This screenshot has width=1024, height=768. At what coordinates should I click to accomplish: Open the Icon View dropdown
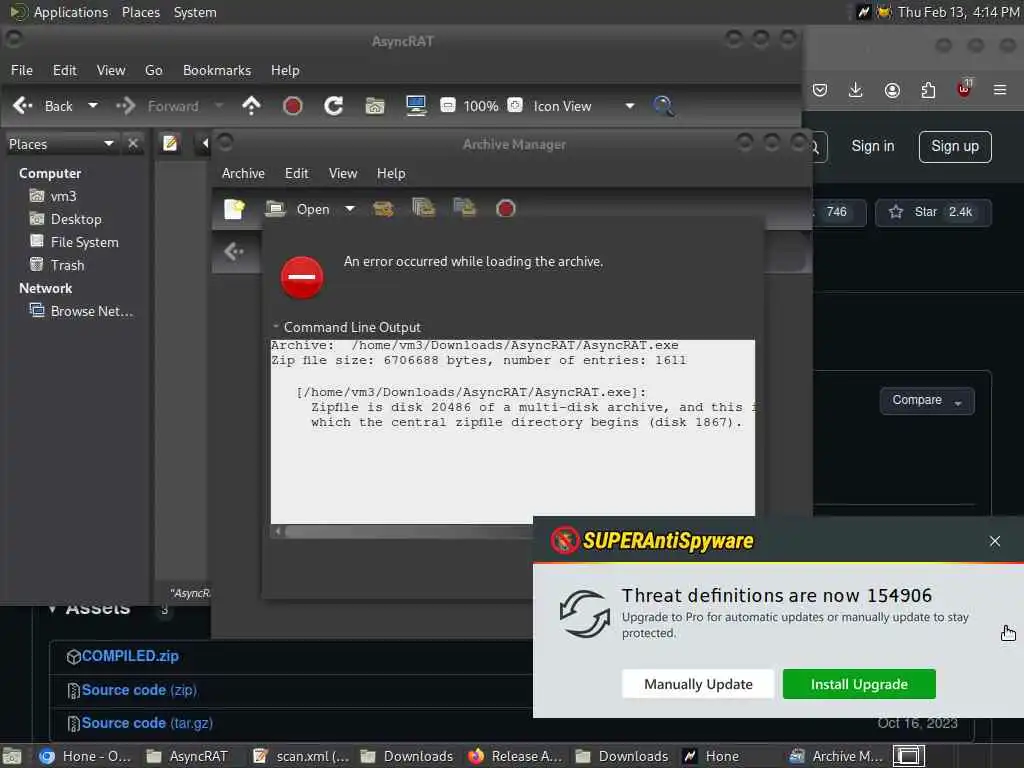(x=583, y=106)
